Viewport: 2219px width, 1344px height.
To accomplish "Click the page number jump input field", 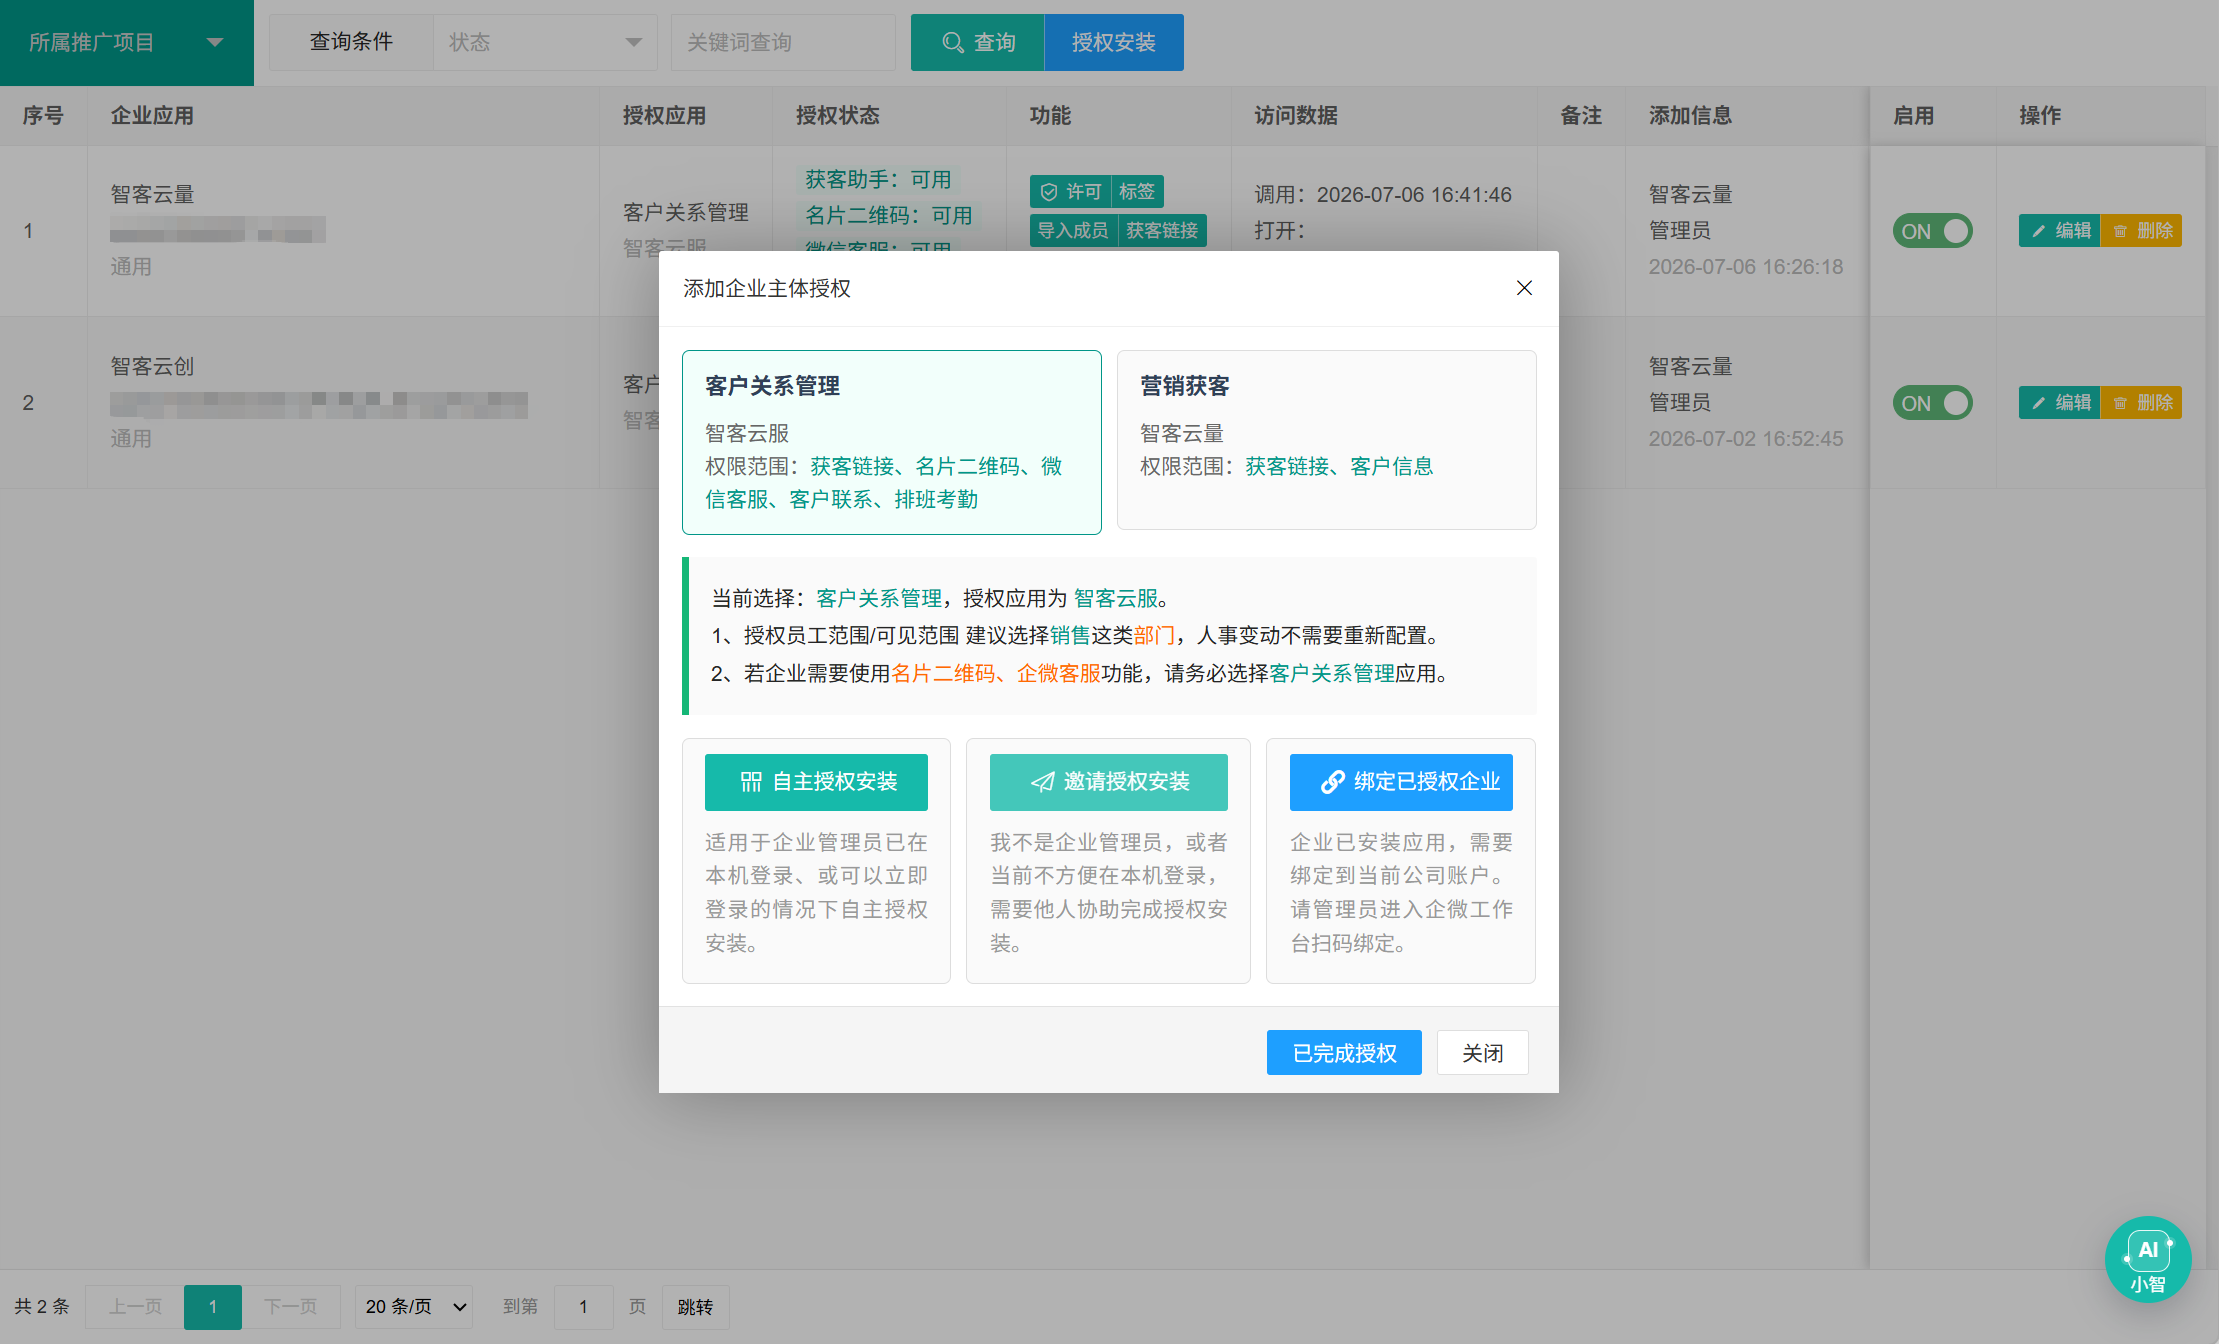I will point(583,1307).
